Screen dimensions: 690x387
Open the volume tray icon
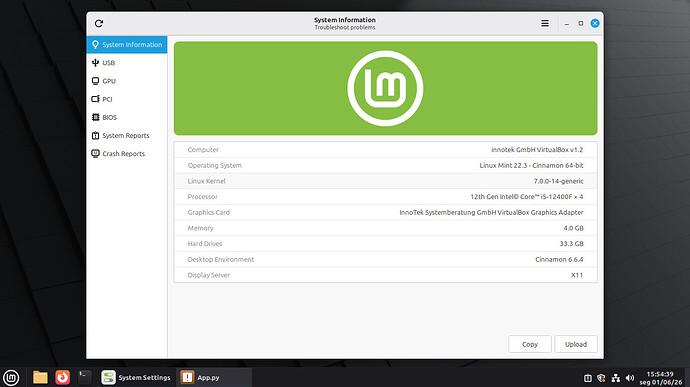point(630,378)
